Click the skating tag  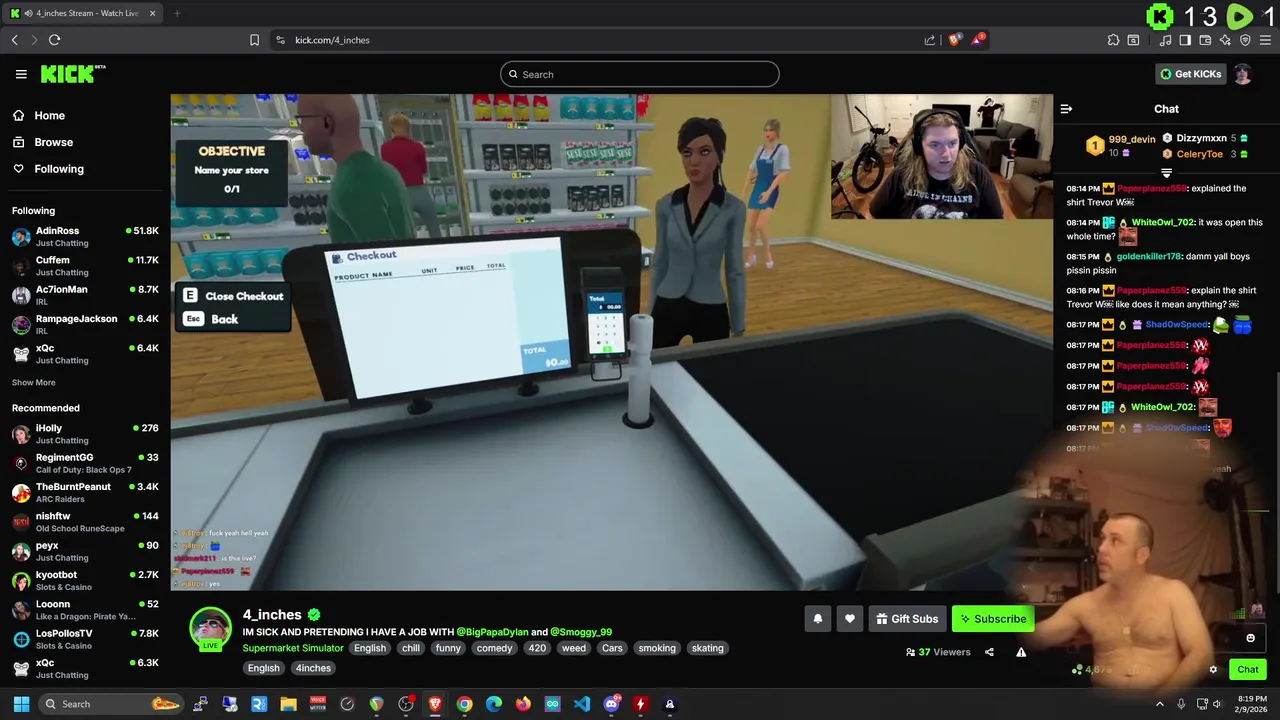click(x=707, y=648)
